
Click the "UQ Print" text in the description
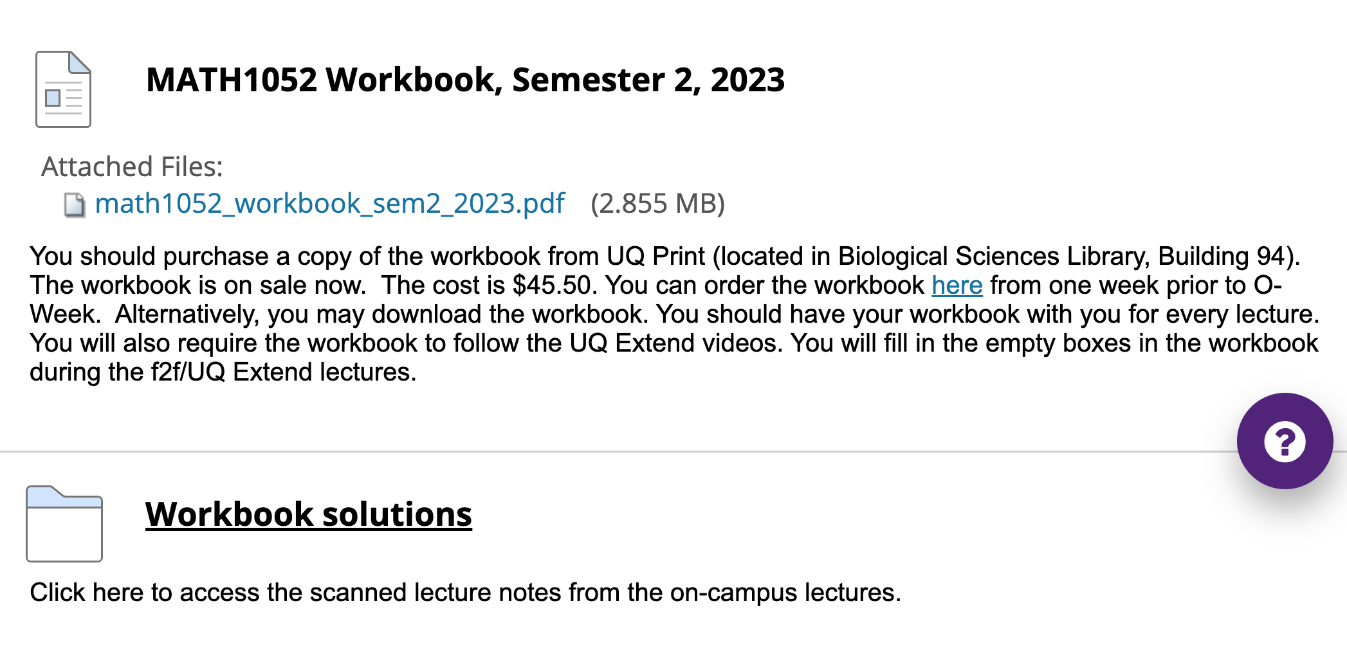click(x=654, y=255)
